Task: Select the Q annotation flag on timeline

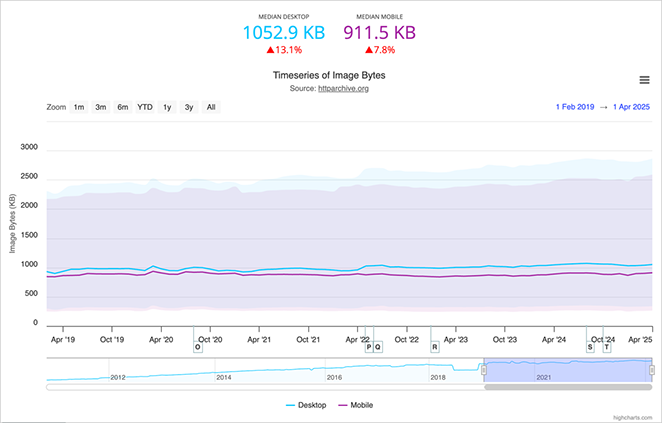Action: click(378, 347)
